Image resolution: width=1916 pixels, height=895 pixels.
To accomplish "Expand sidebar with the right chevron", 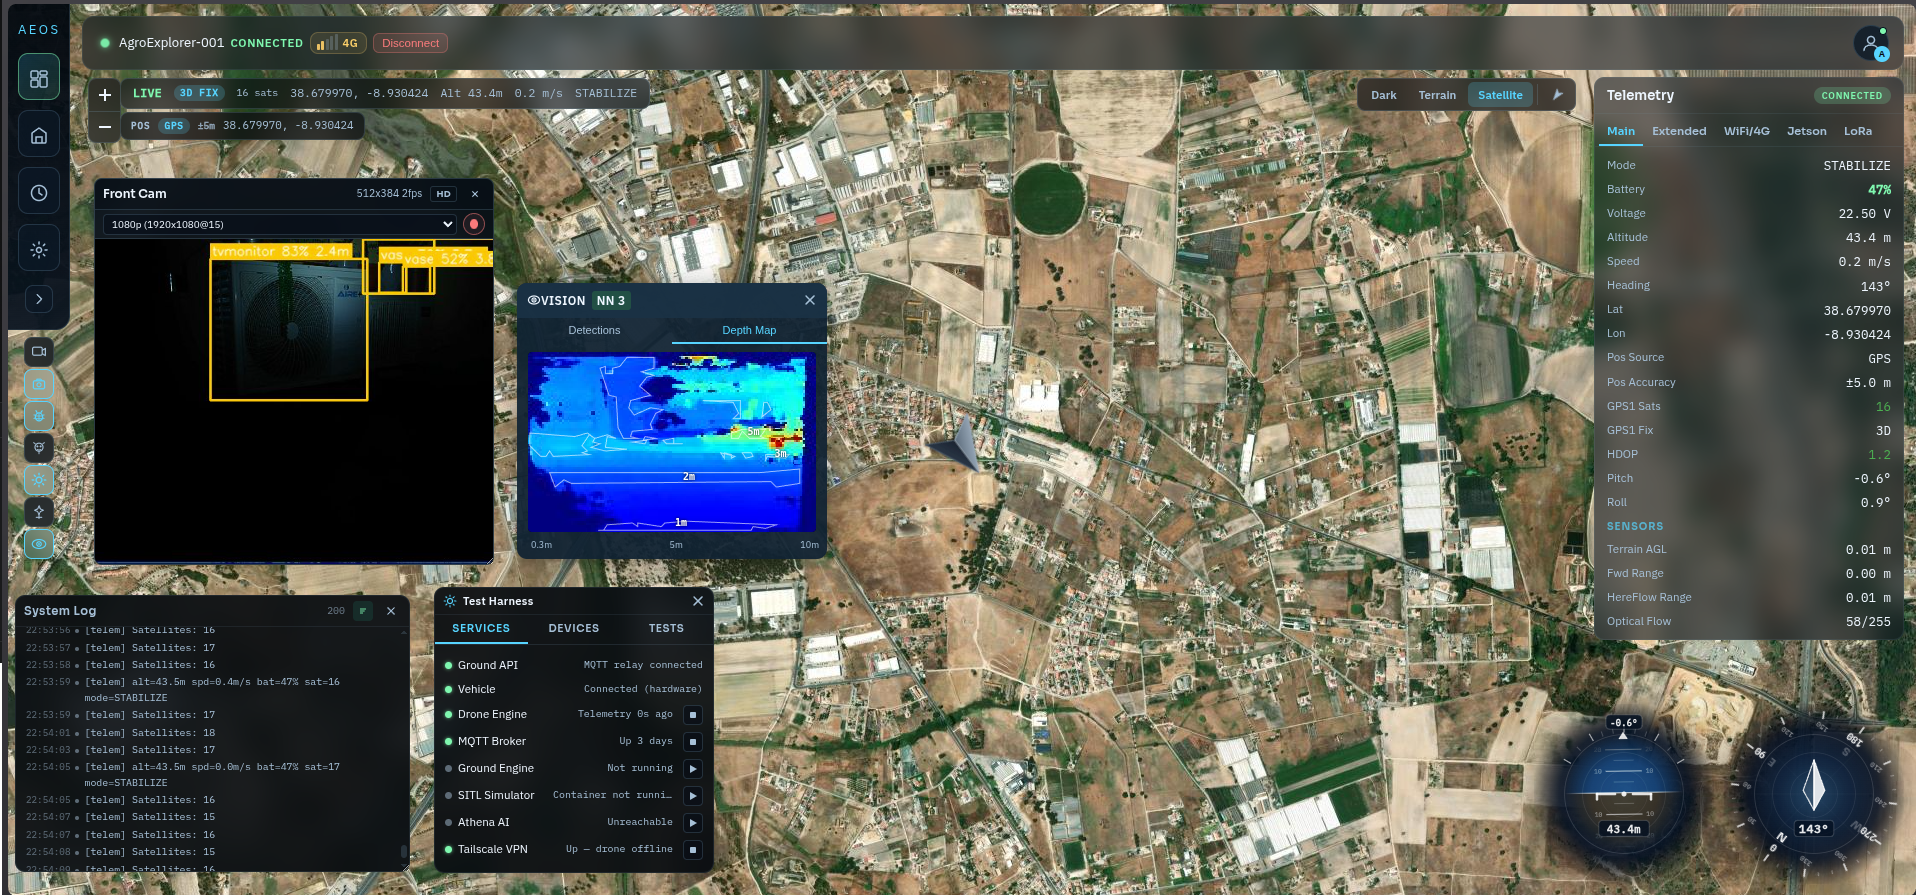I will point(39,299).
